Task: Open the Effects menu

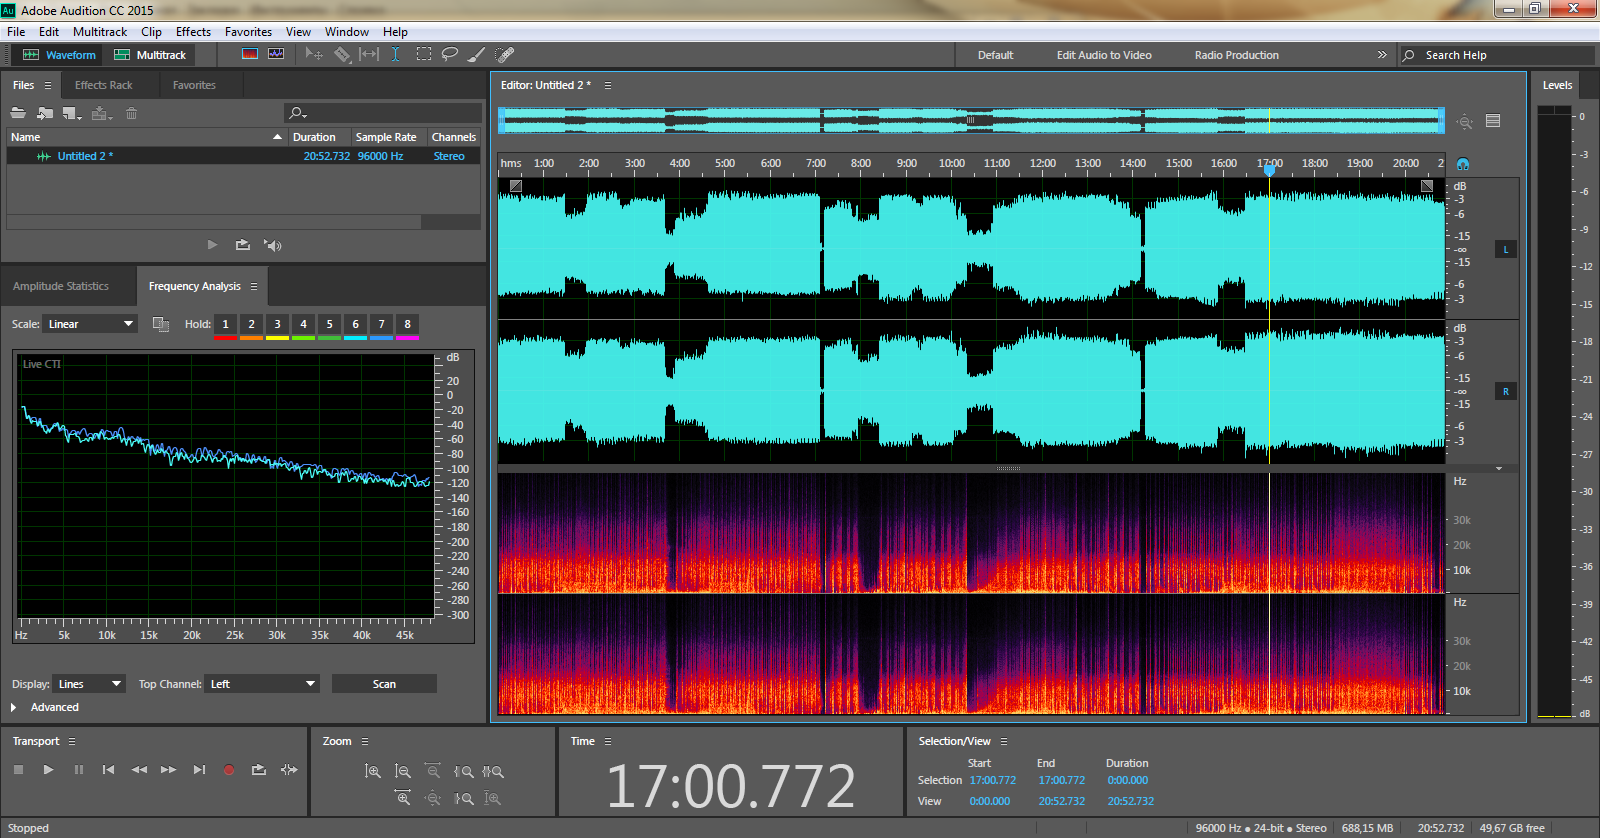Action: pyautogui.click(x=193, y=32)
